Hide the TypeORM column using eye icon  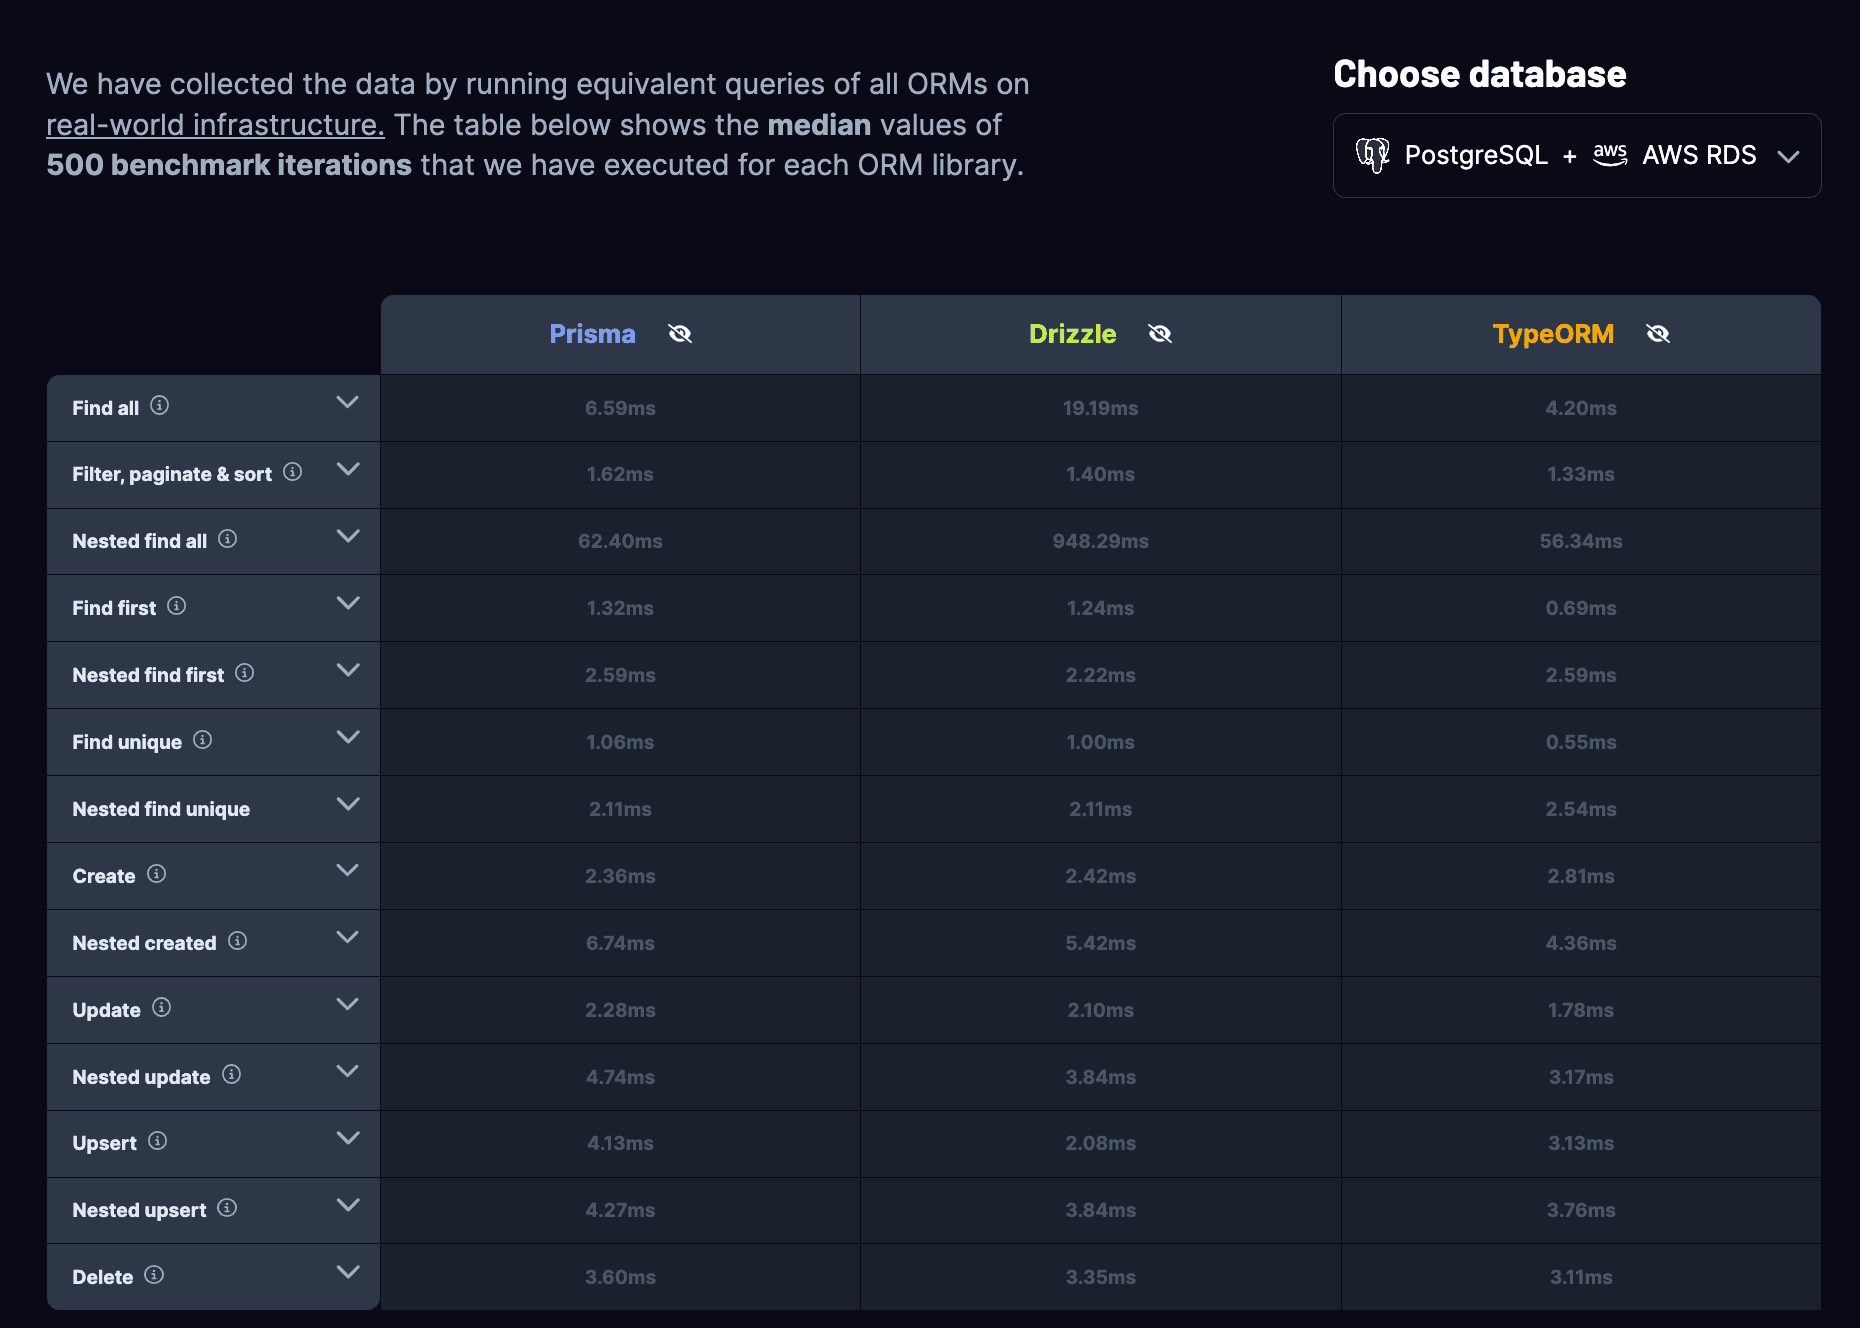pos(1658,334)
